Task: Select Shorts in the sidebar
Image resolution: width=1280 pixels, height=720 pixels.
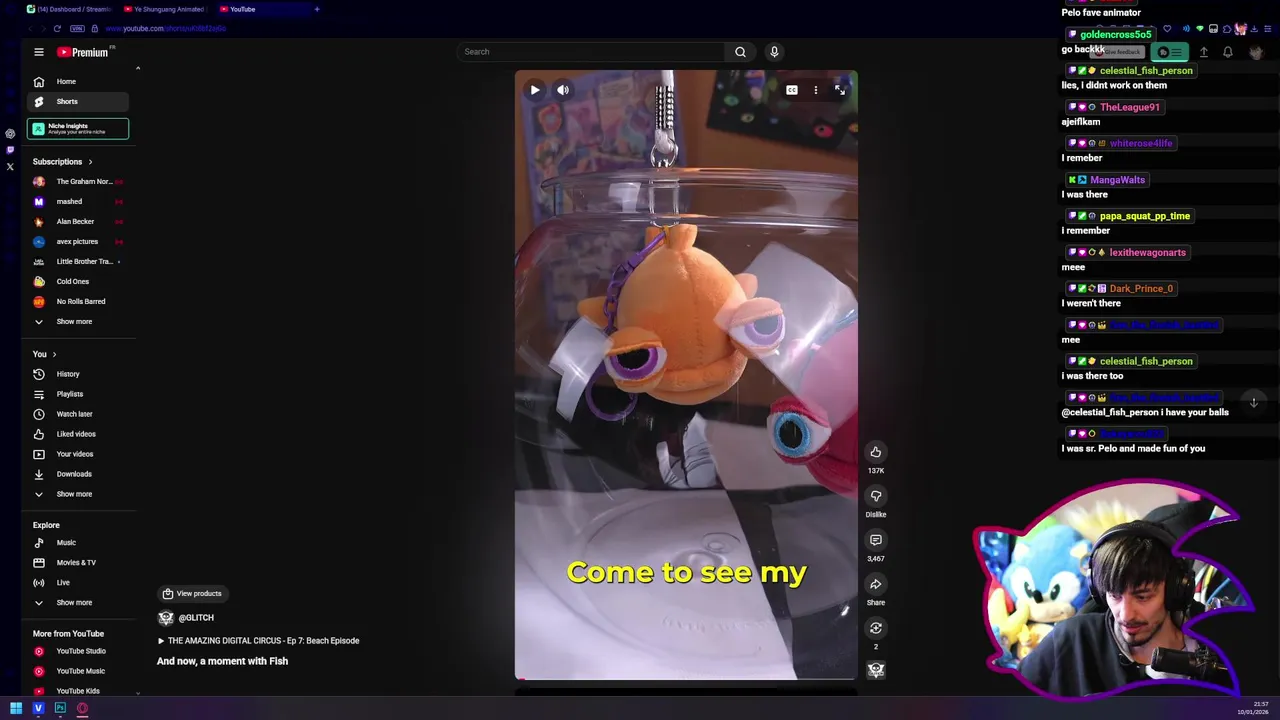Action: (x=78, y=101)
